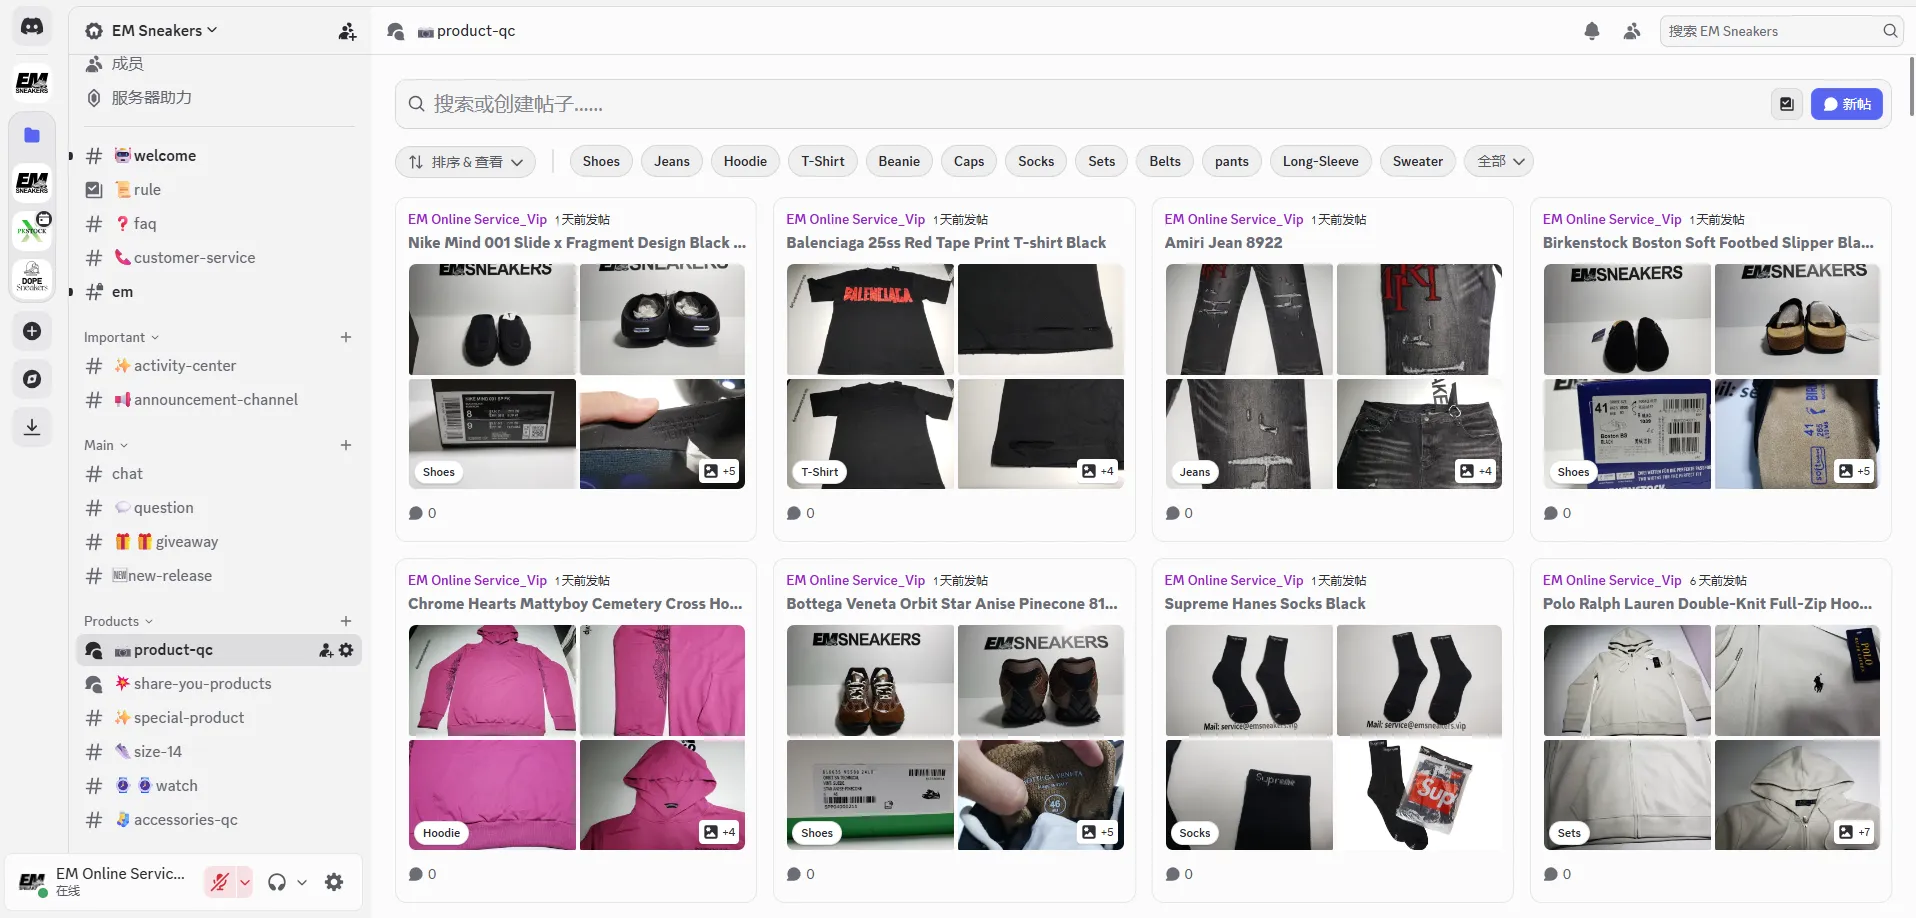1916x918 pixels.
Task: Create a new post button
Action: (x=1847, y=104)
